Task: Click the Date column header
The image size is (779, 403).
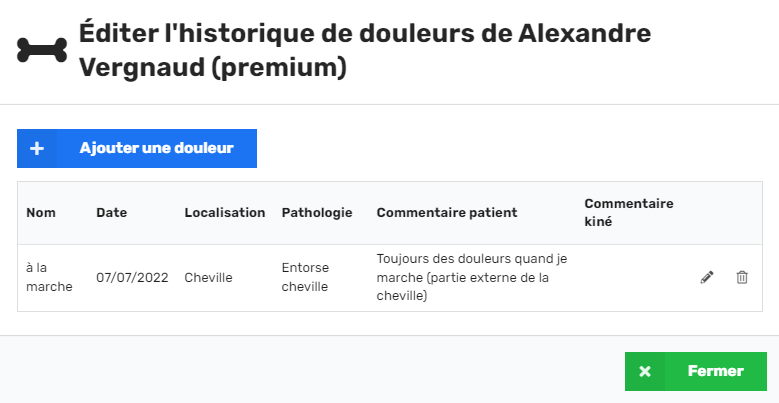Action: (x=112, y=213)
